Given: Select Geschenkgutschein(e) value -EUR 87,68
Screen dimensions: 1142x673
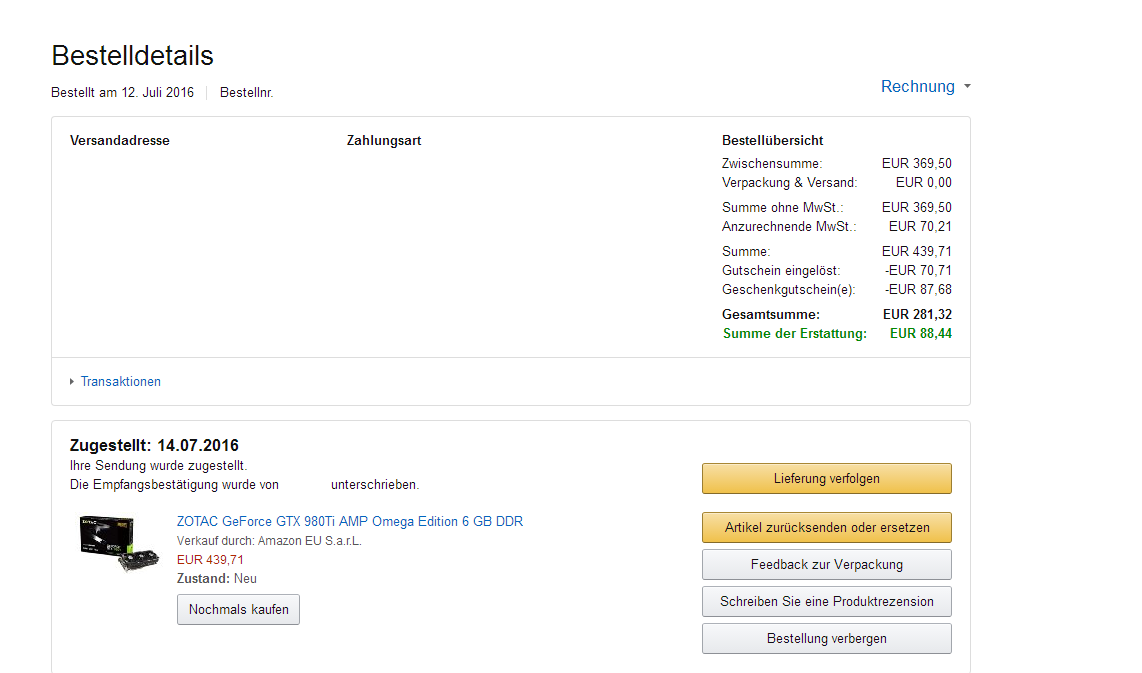Looking at the screenshot, I should (918, 289).
